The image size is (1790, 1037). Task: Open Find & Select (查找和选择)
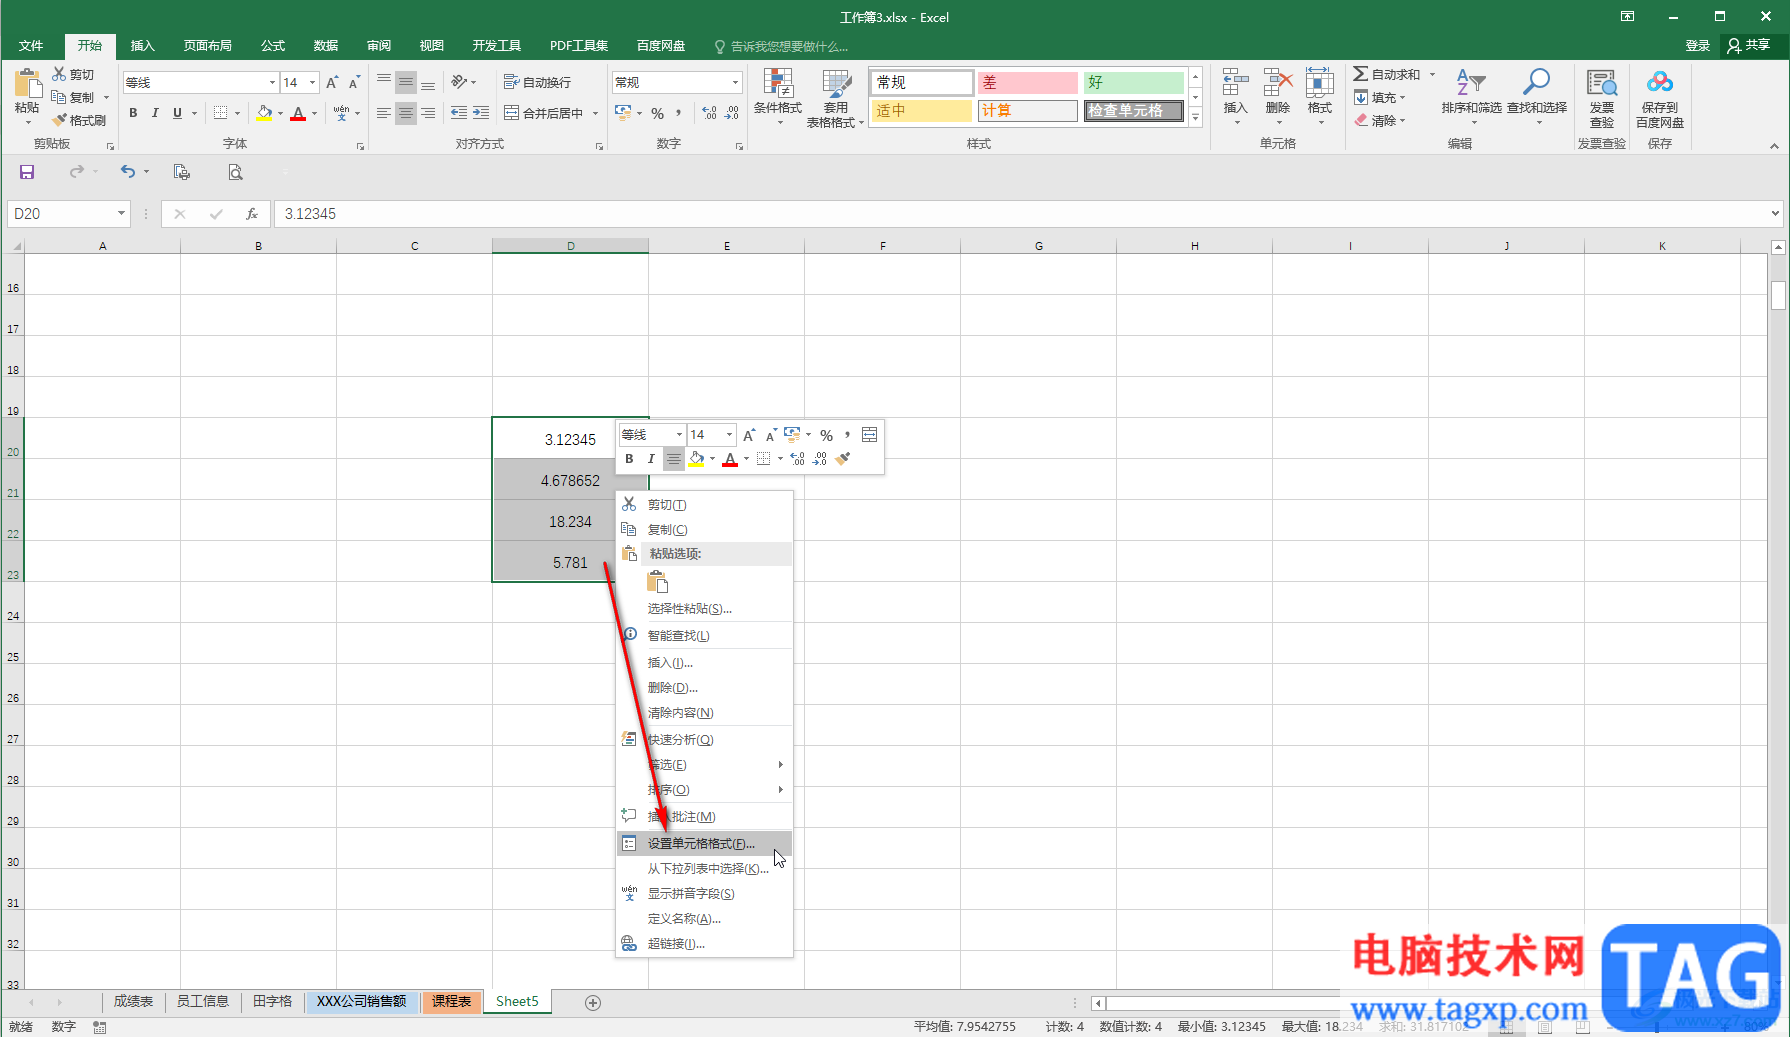[x=1537, y=97]
